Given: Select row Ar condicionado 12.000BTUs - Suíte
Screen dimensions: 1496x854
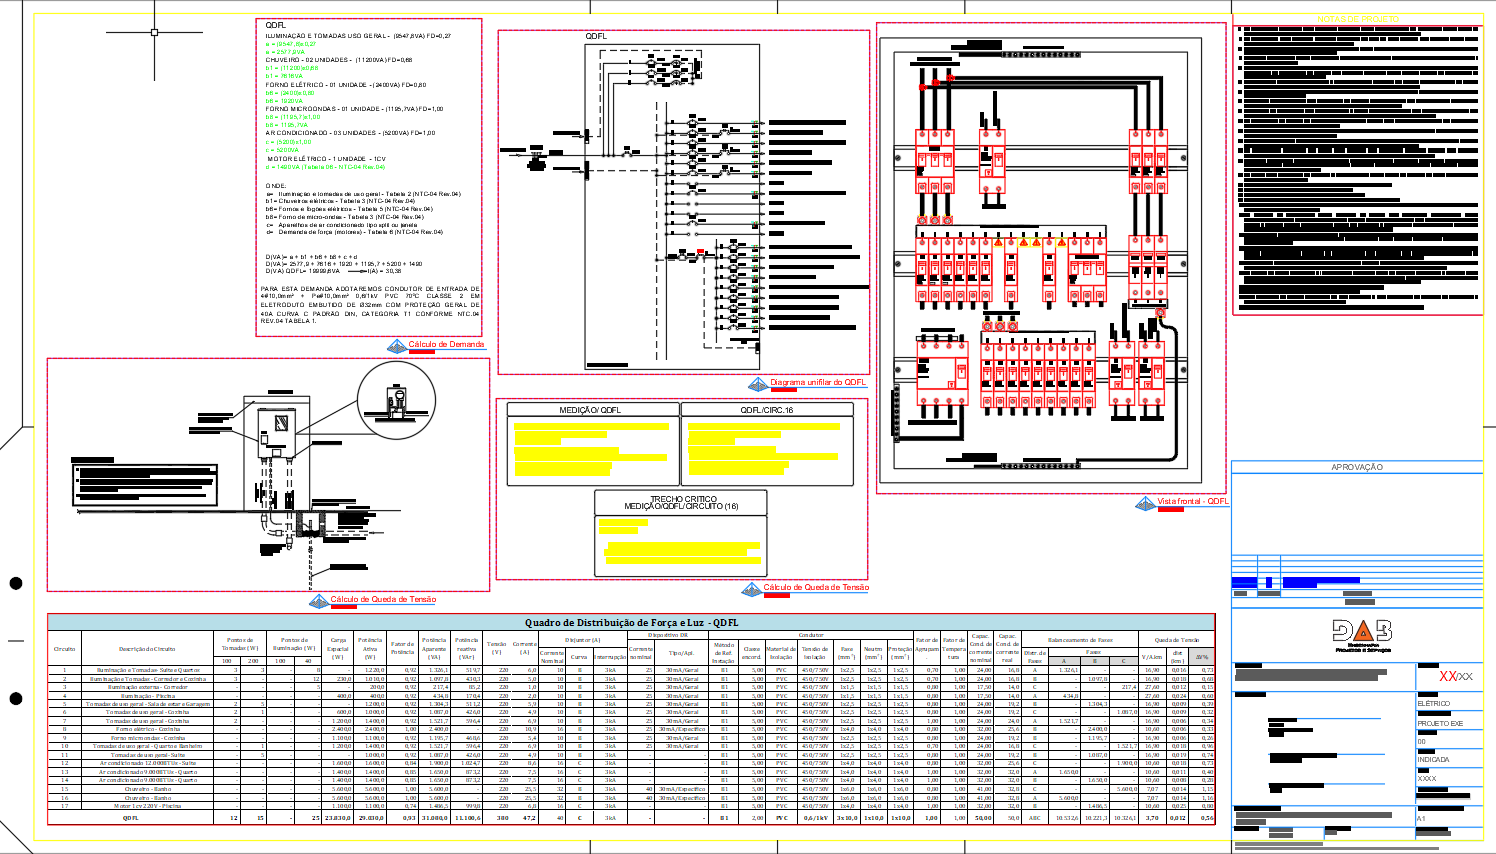Looking at the screenshot, I should click(631, 763).
